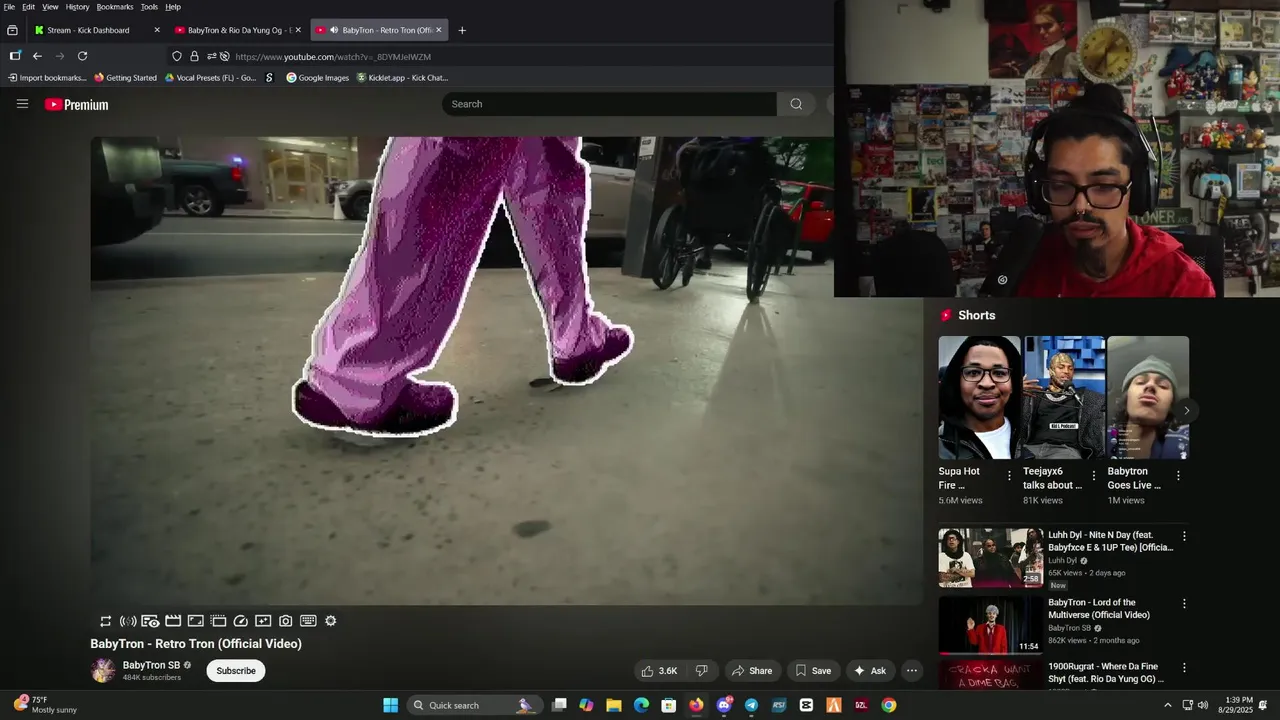Click the YouTube Search field
The image size is (1280, 720).
tap(609, 104)
